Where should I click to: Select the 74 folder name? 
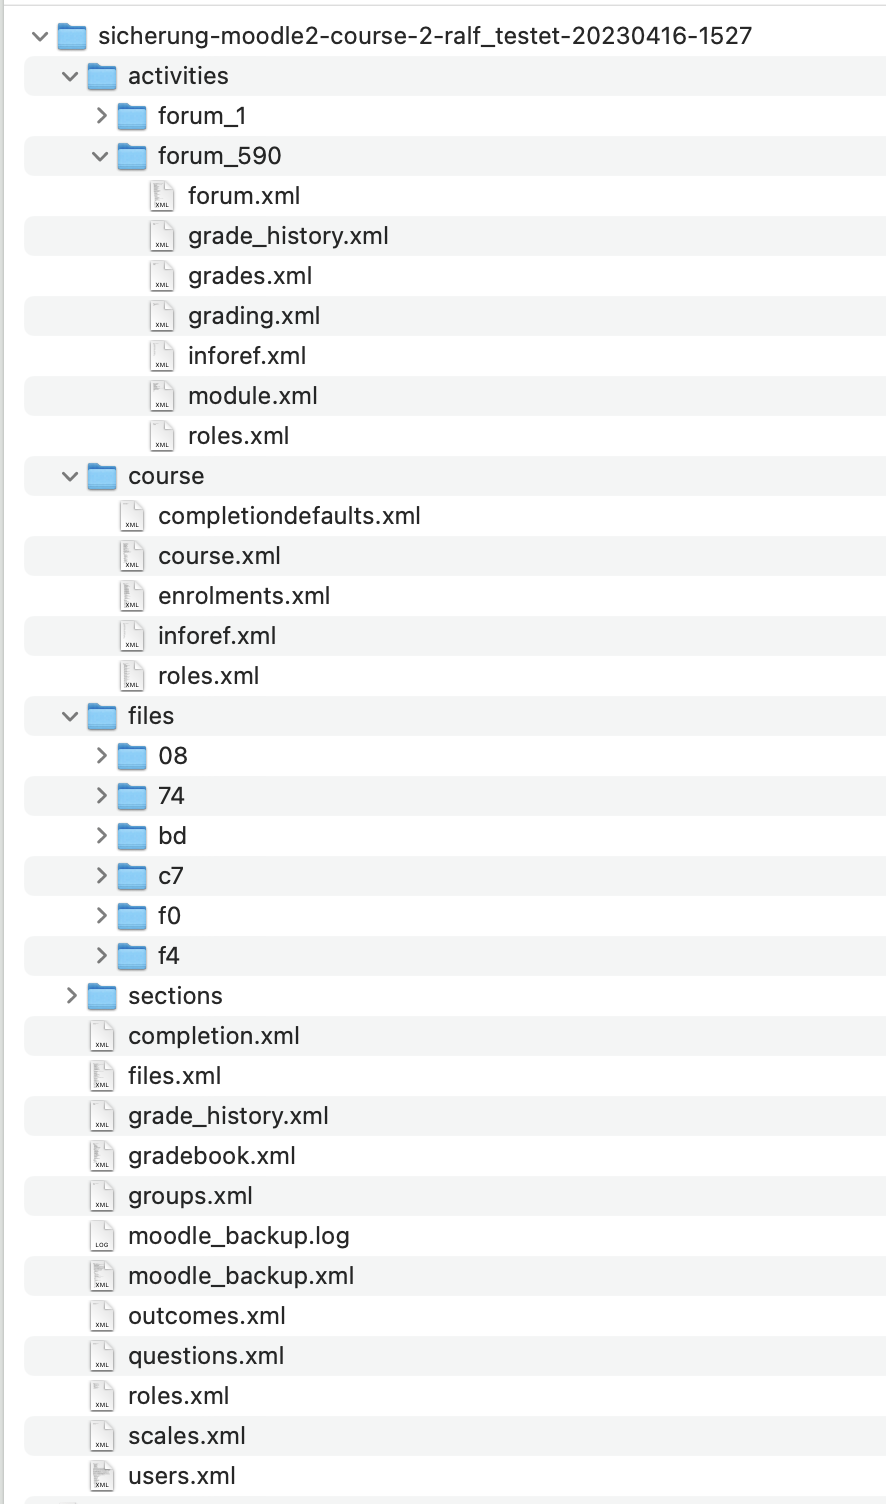(171, 796)
